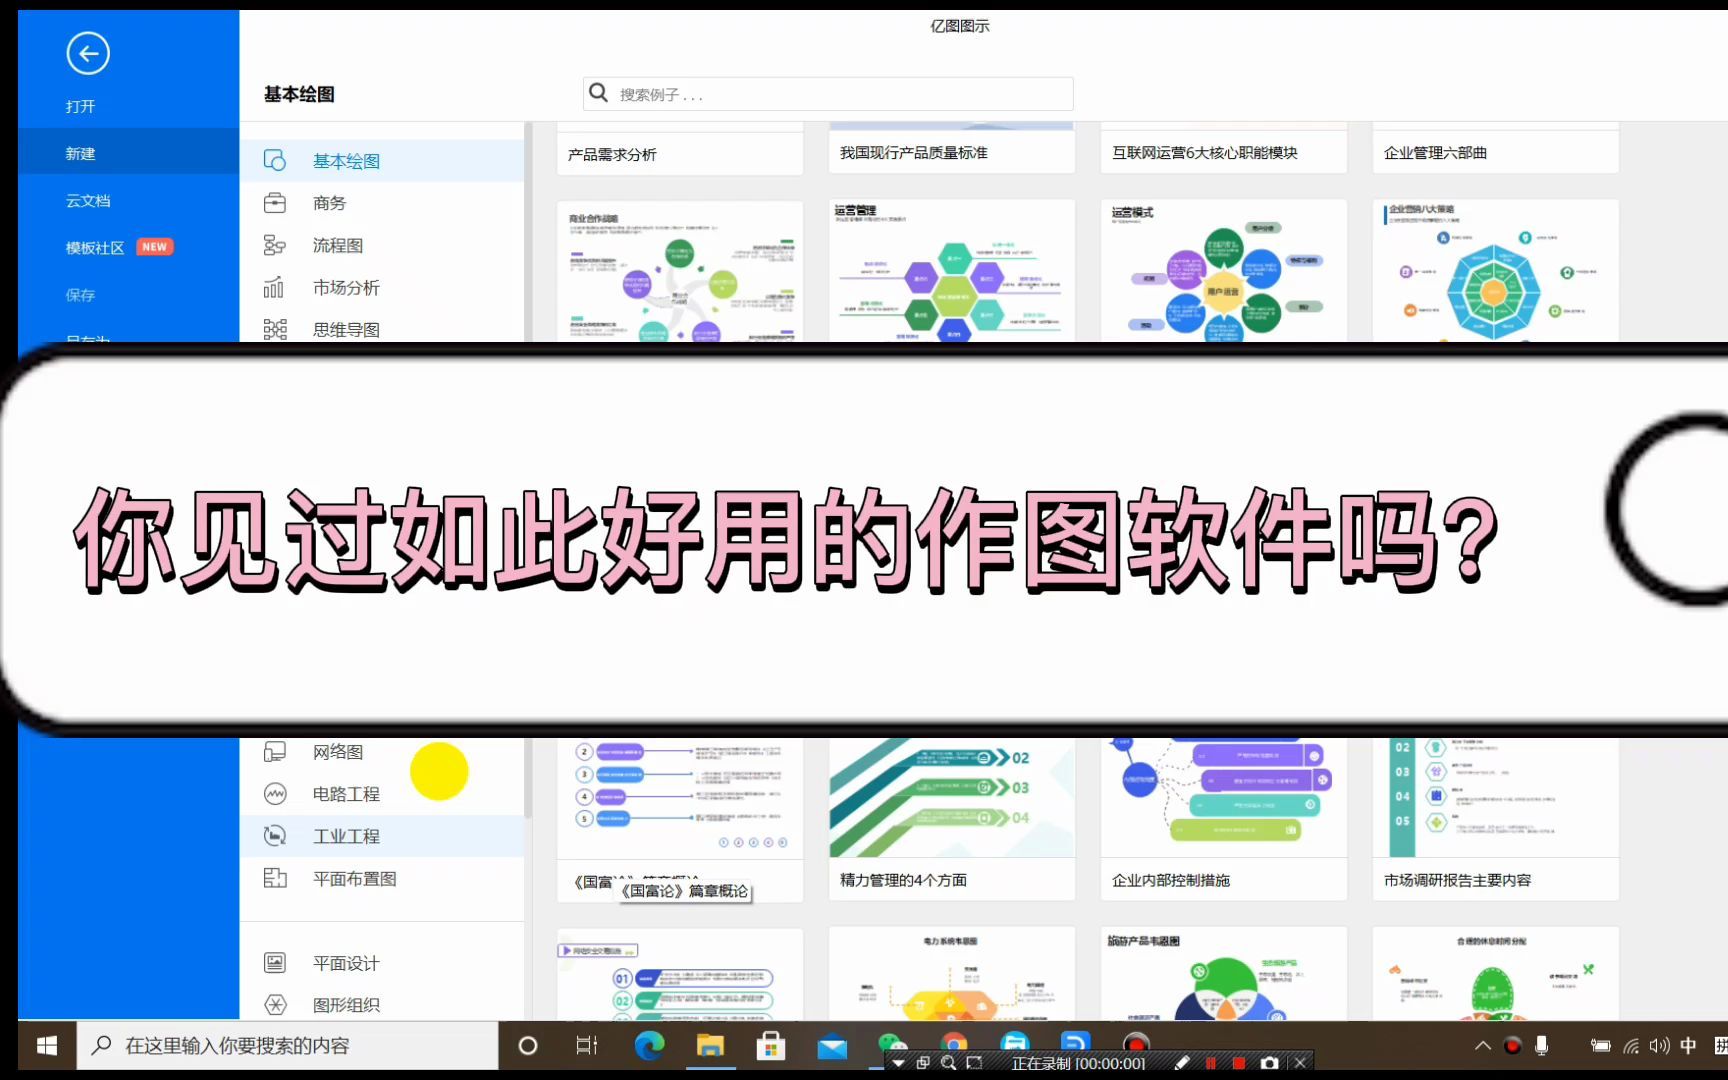The image size is (1728, 1080).
Task: Select the 新建 menu item
Action: click(128, 154)
